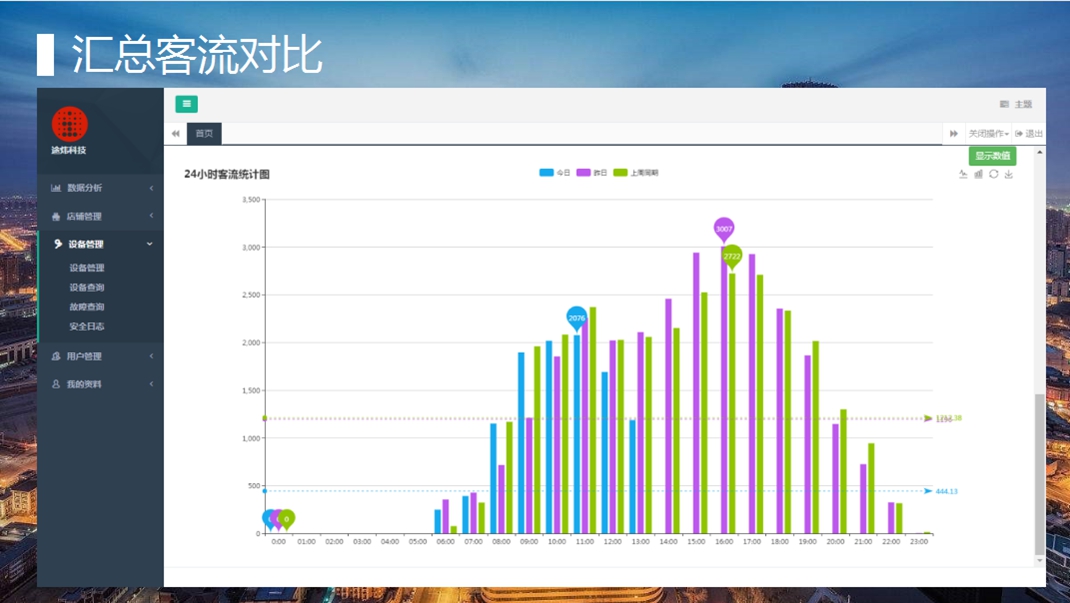Click the green 20:00 bar
The image size is (1070, 603).
(x=843, y=471)
